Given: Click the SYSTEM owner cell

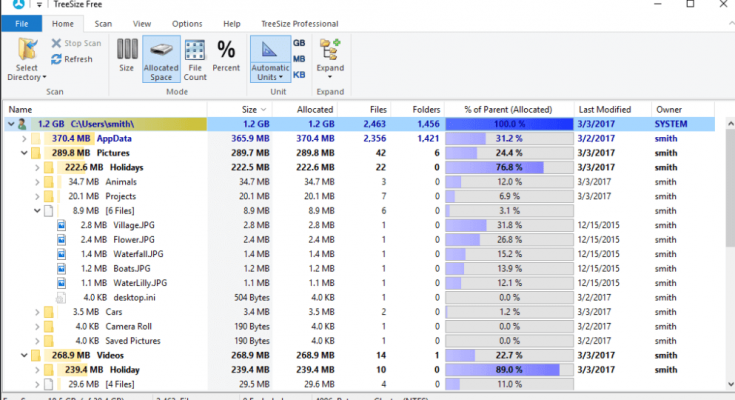Looking at the screenshot, I should pyautogui.click(x=671, y=124).
